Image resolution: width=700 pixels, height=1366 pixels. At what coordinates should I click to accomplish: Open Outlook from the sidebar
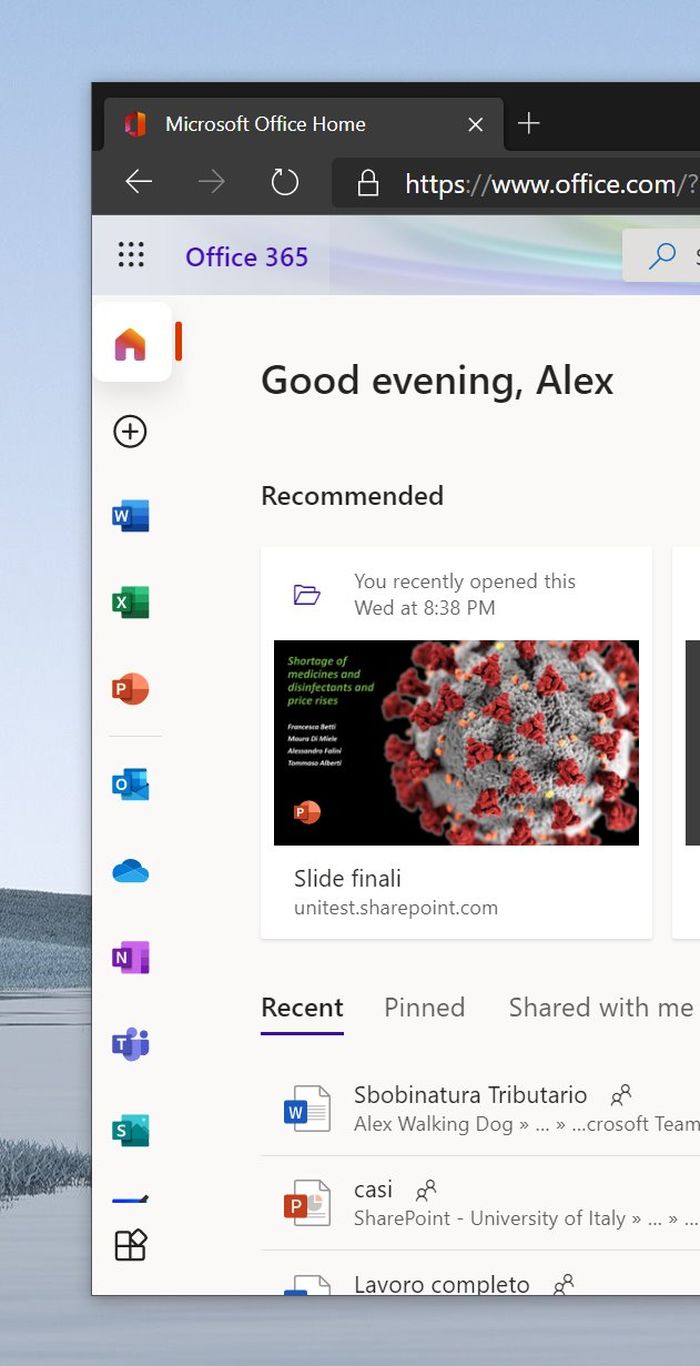coord(131,784)
